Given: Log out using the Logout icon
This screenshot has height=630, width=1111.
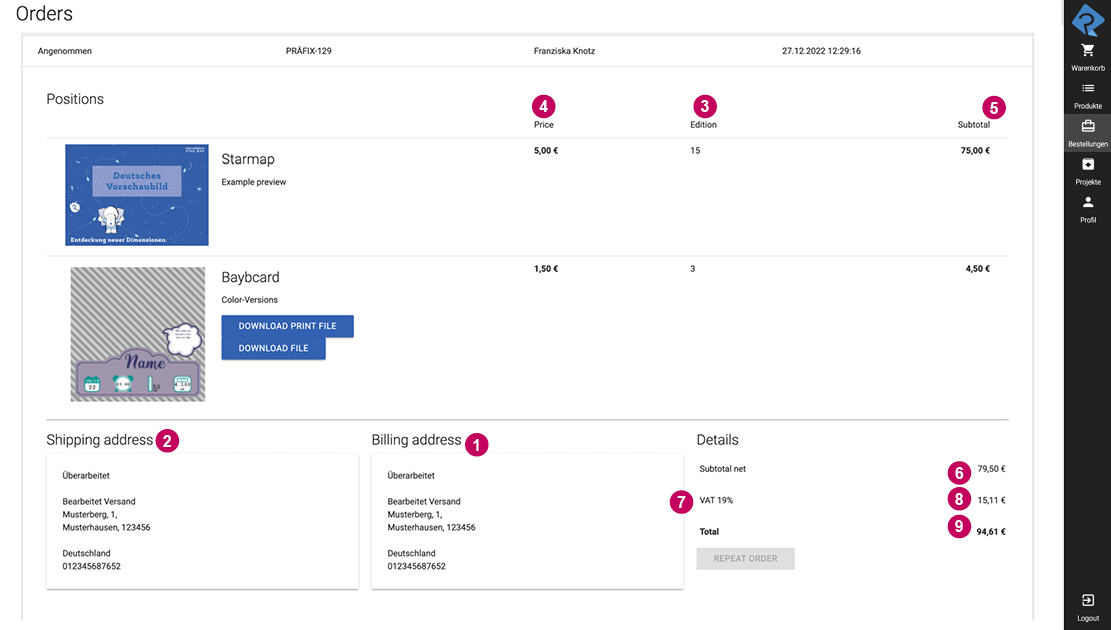Looking at the screenshot, I should pos(1087,603).
